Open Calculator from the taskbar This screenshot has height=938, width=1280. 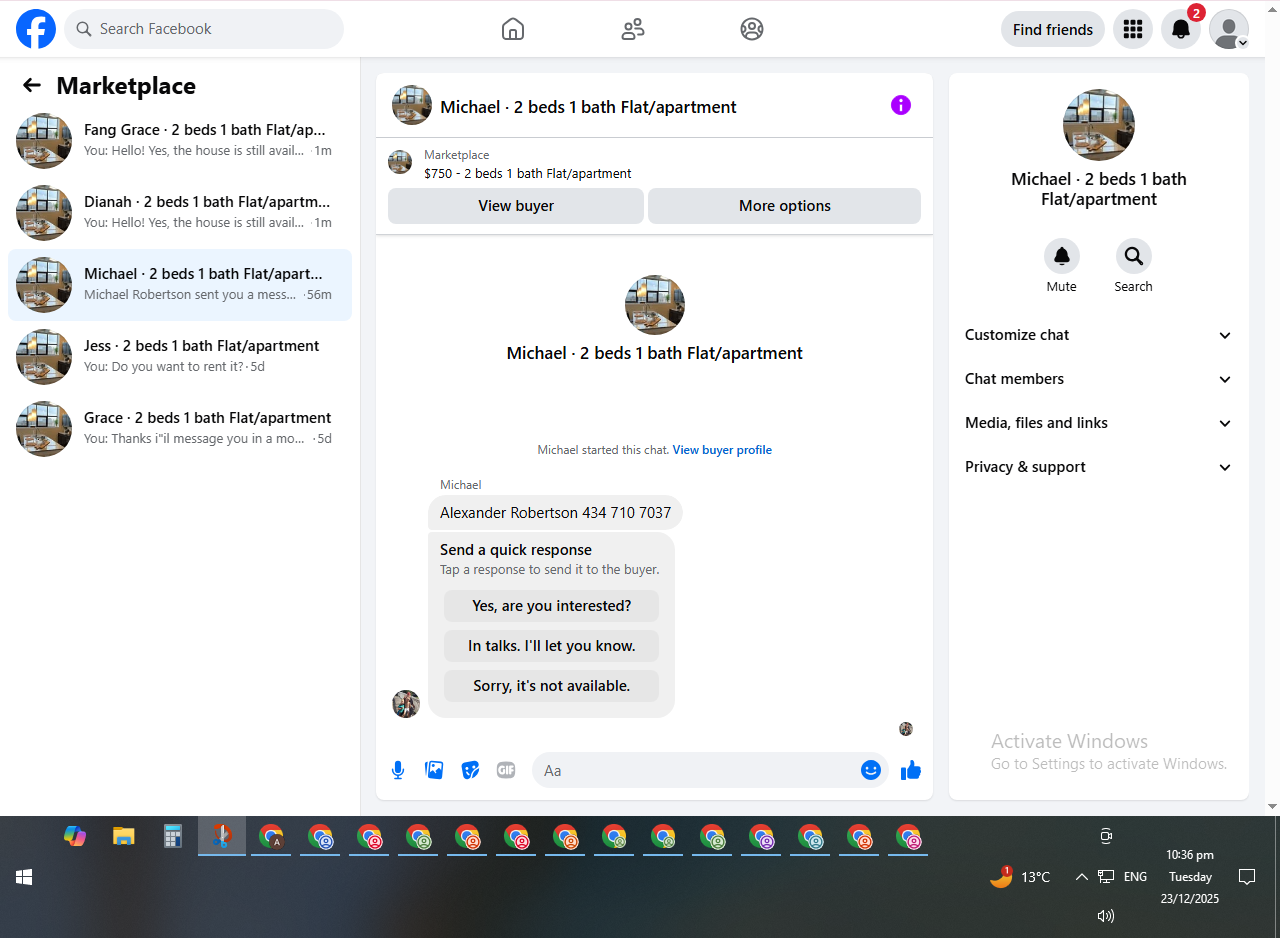(x=173, y=836)
